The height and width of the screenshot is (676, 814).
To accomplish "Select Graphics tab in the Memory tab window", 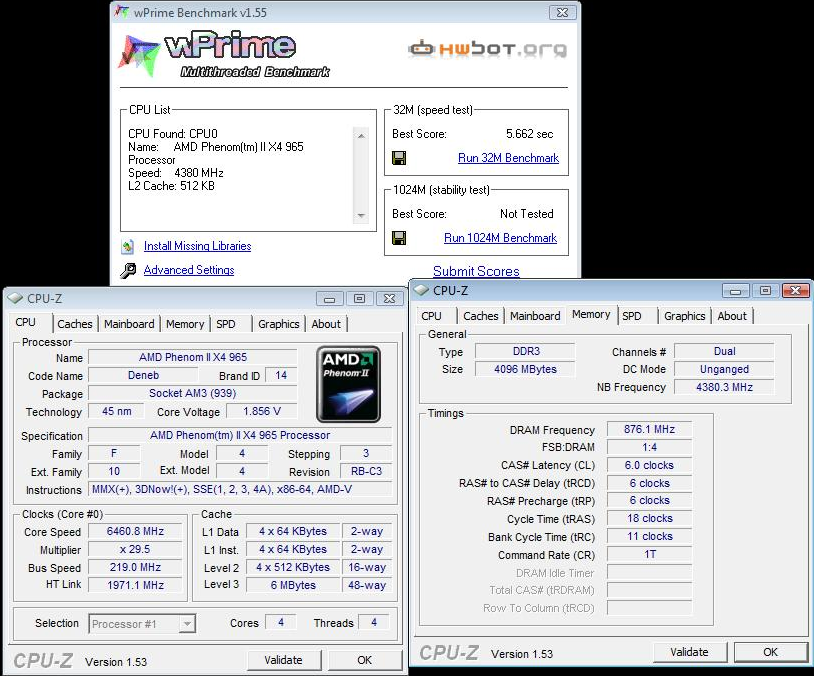I will pos(684,316).
